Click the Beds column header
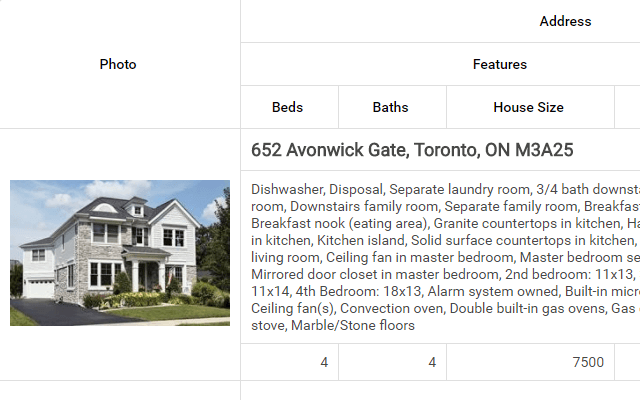 [288, 107]
